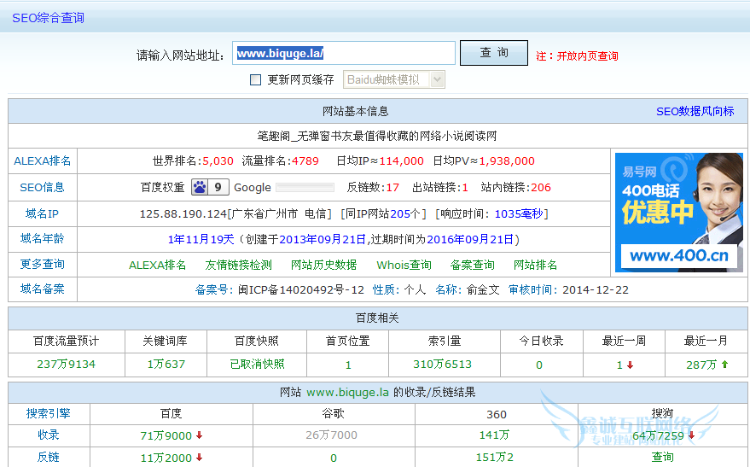The height and width of the screenshot is (467, 750).
Task: Click red down arrow beside 64万7259
Action: [x=692, y=435]
